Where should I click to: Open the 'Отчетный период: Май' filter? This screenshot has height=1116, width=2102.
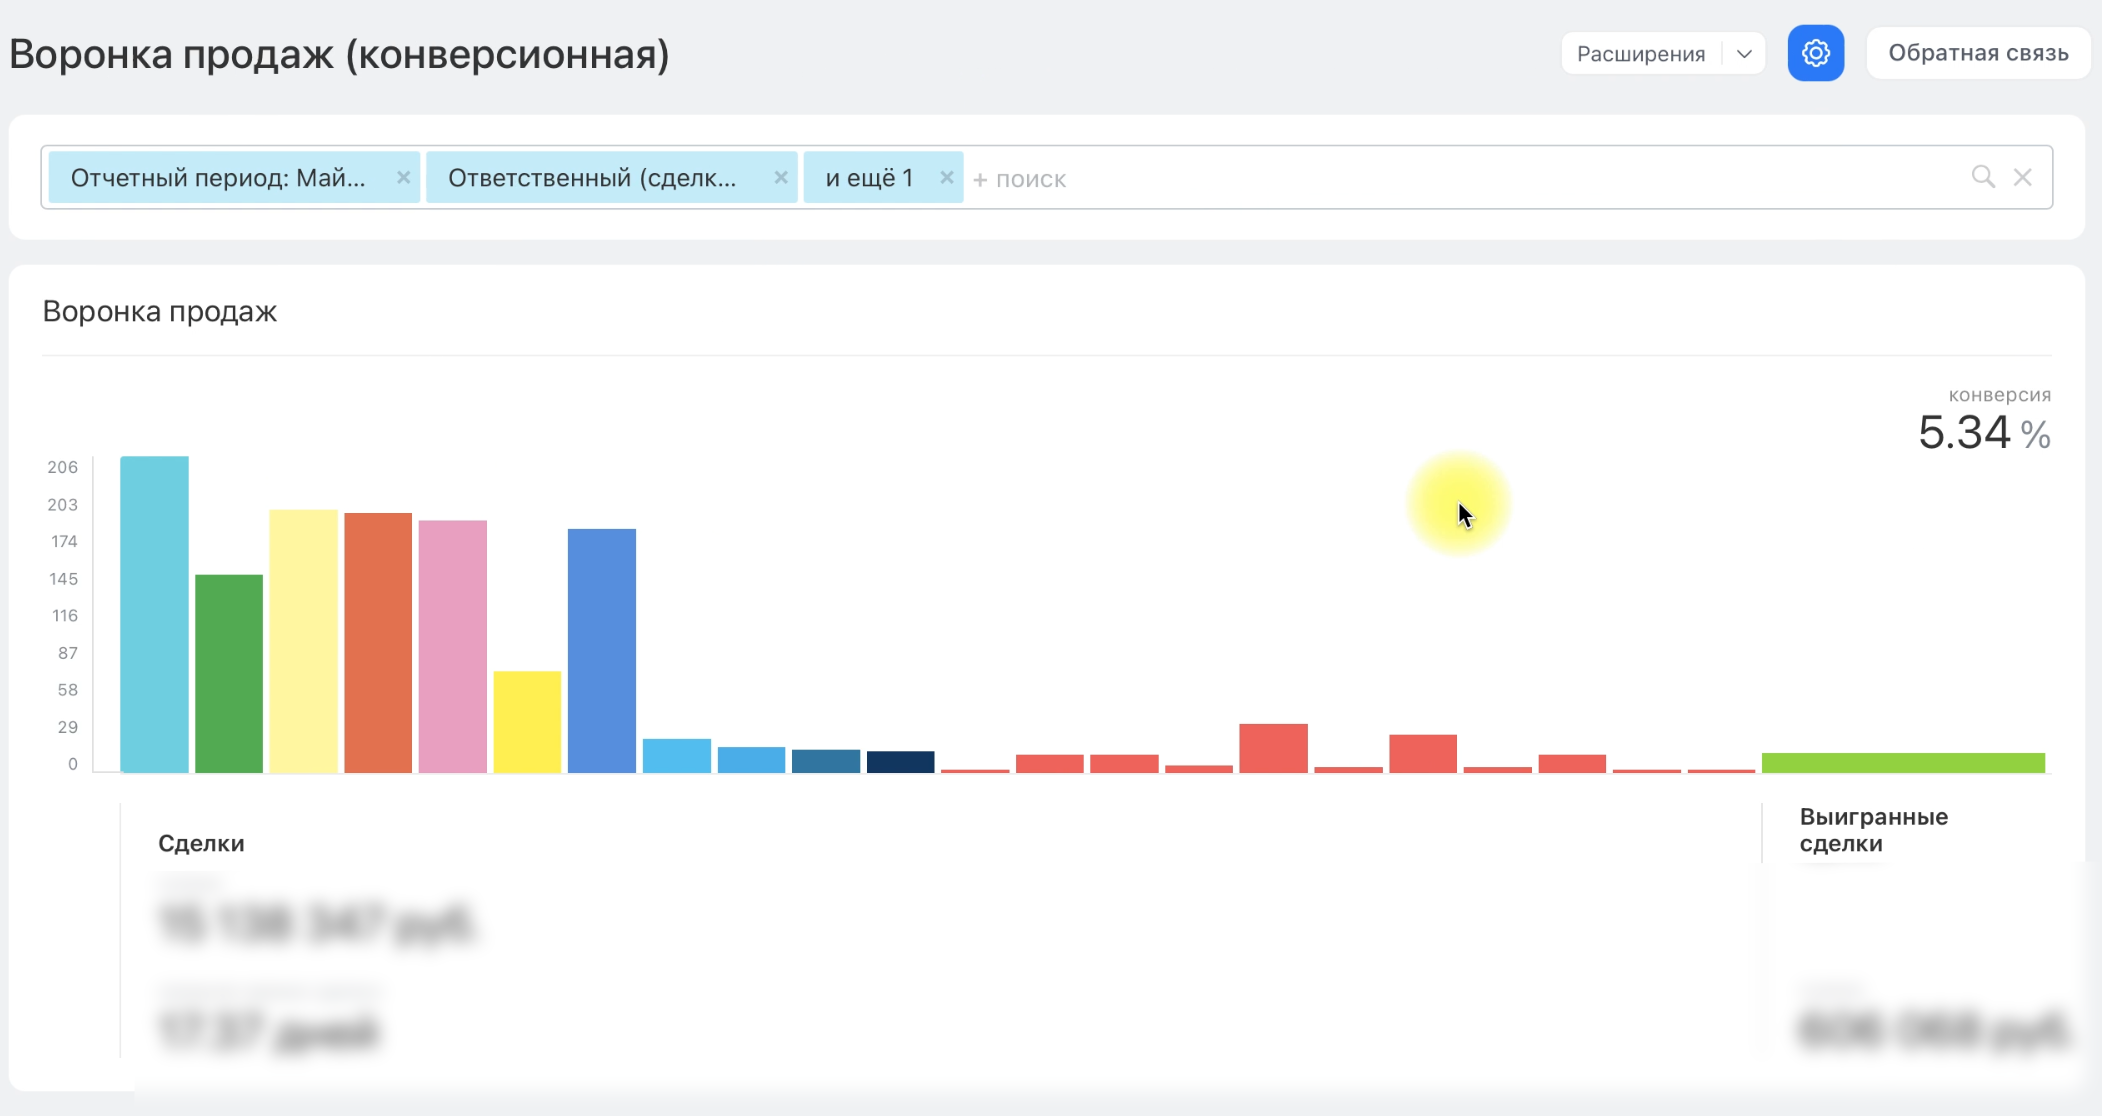click(219, 178)
